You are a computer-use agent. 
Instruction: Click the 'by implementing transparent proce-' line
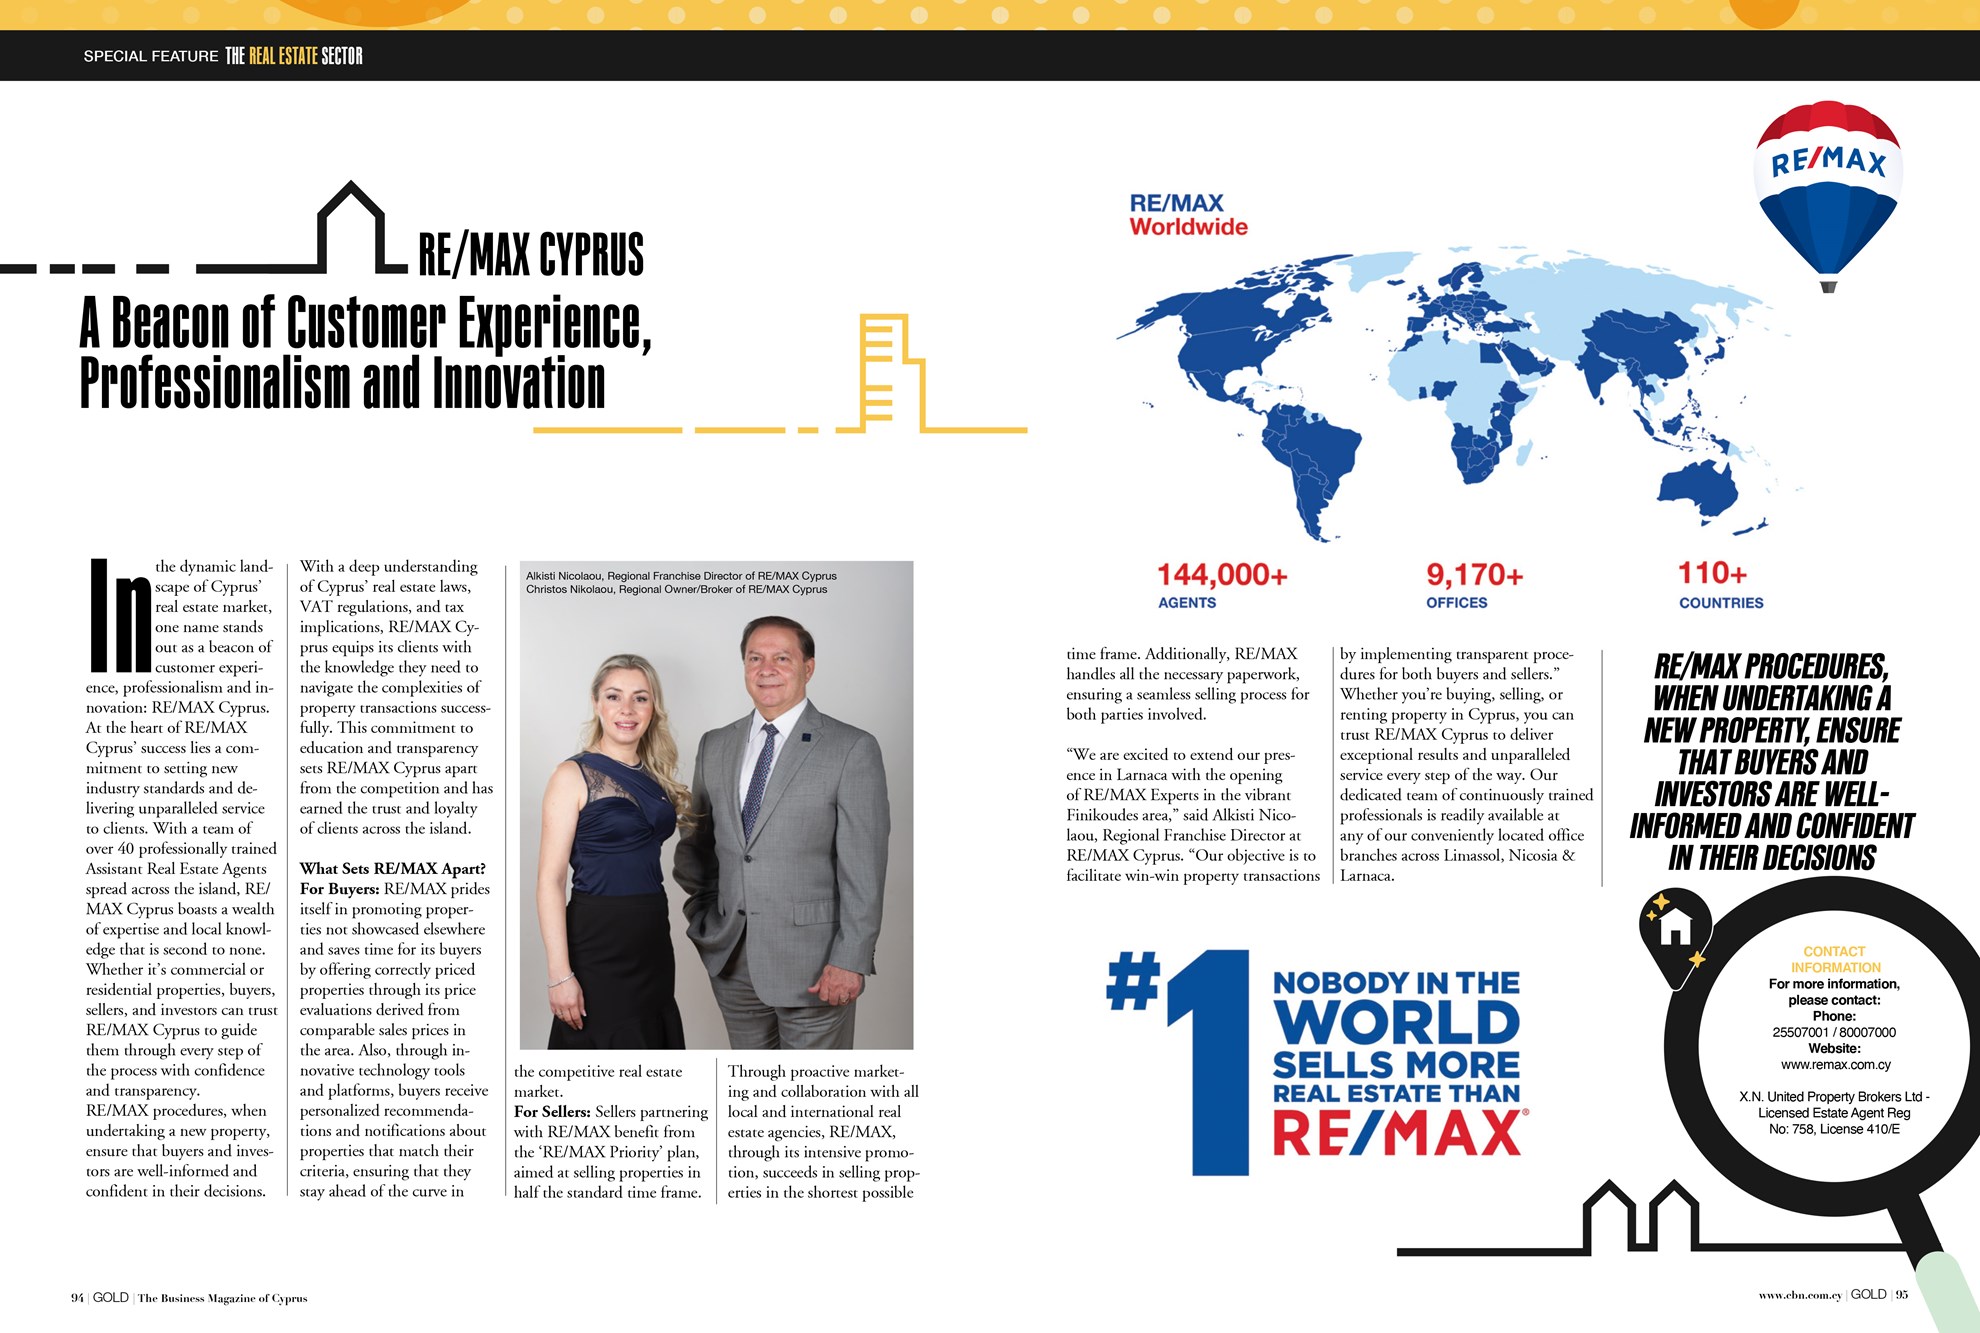click(x=1457, y=654)
